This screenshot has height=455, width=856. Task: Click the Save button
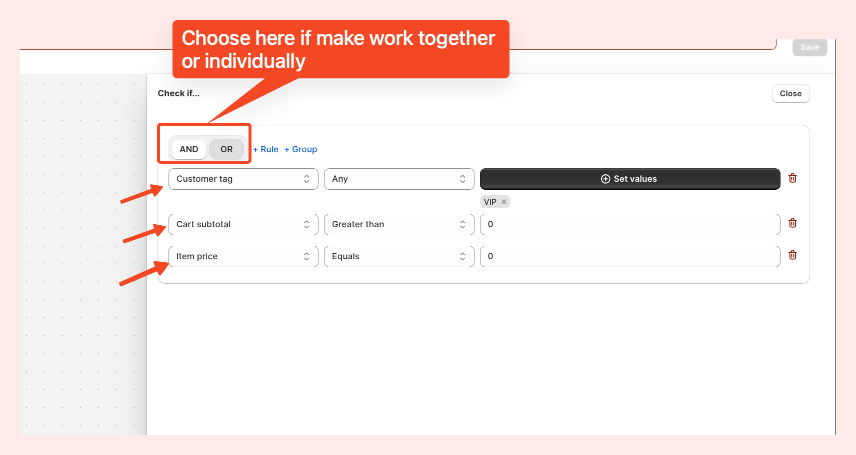click(x=809, y=47)
